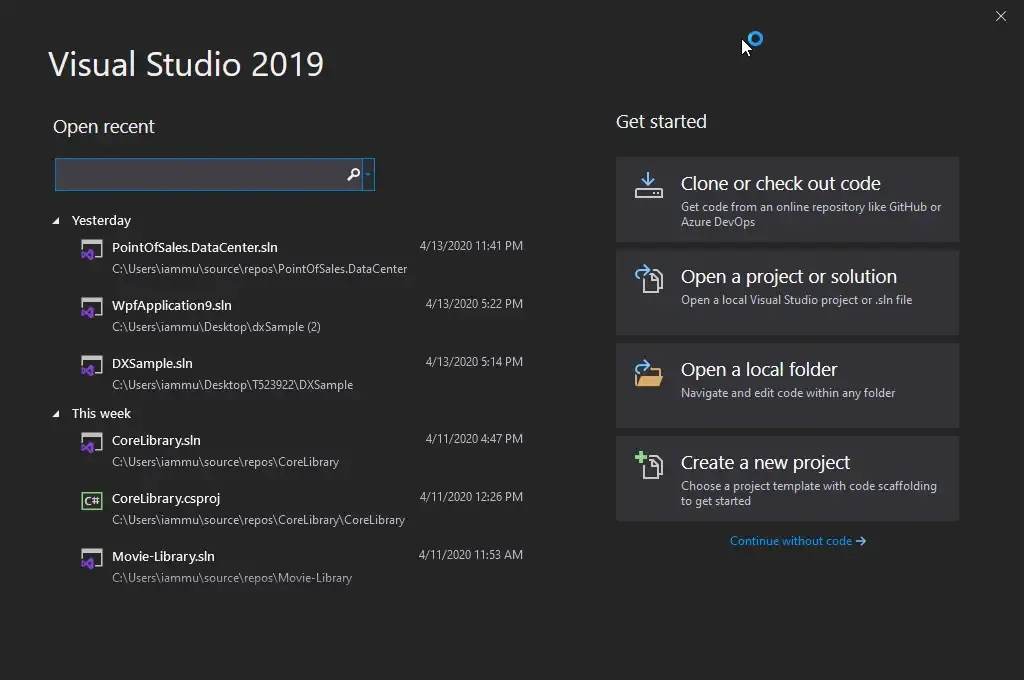Image resolution: width=1024 pixels, height=680 pixels.
Task: Click the solution icon beside Movie-Library.sln
Action: coord(92,558)
